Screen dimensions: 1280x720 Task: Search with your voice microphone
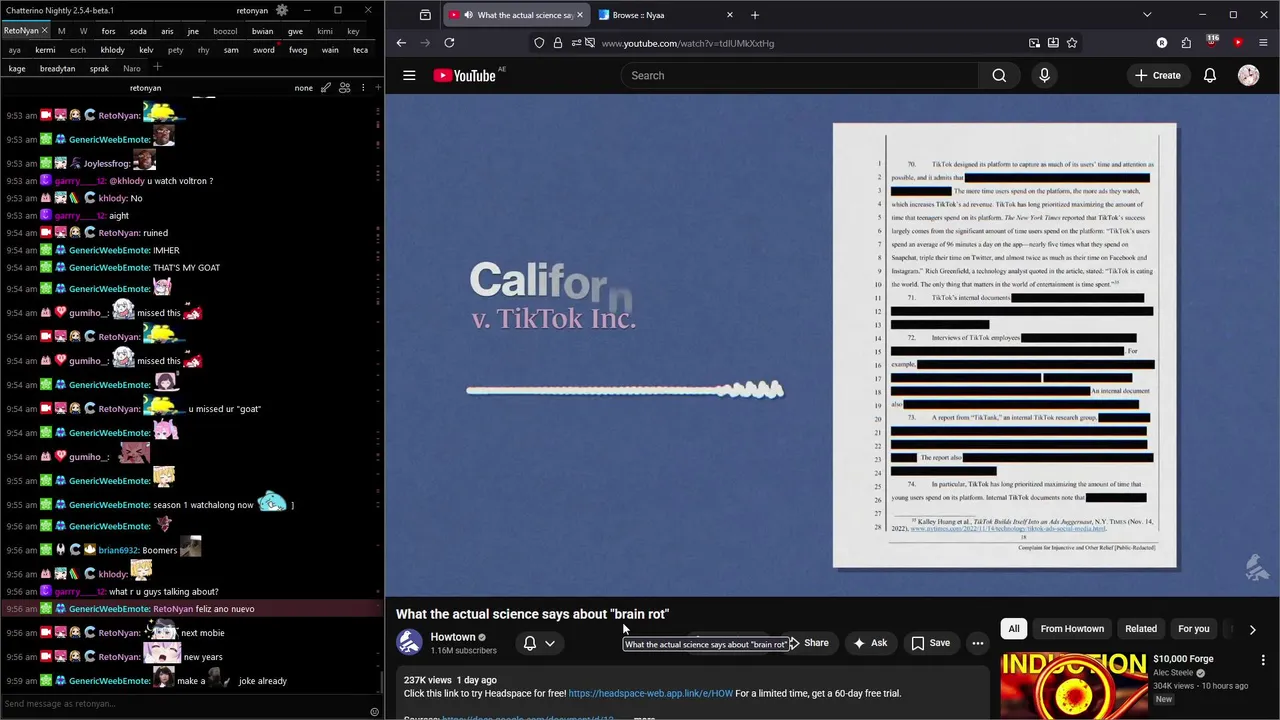click(x=1044, y=75)
